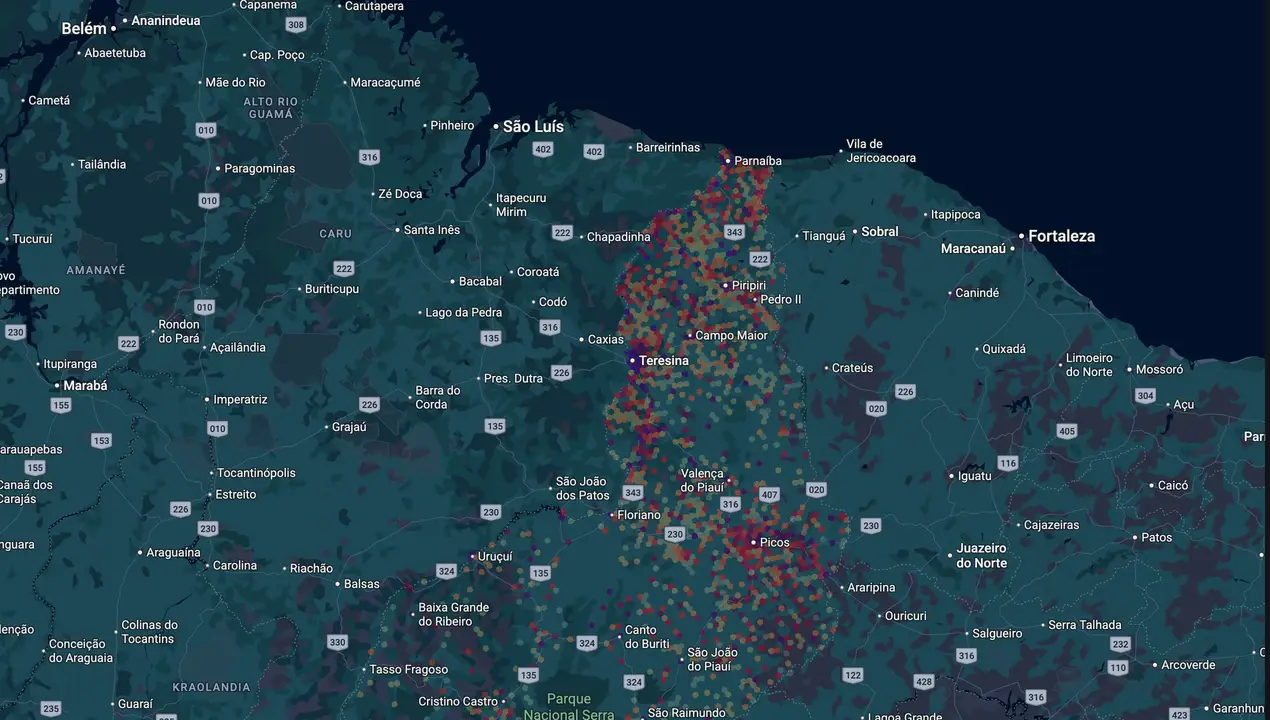Click the Araripina label
The height and width of the screenshot is (720, 1270).
pyautogui.click(x=872, y=589)
